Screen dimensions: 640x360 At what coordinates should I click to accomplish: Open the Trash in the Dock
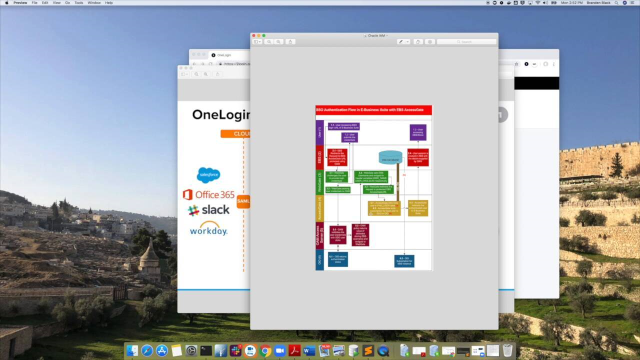click(507, 350)
